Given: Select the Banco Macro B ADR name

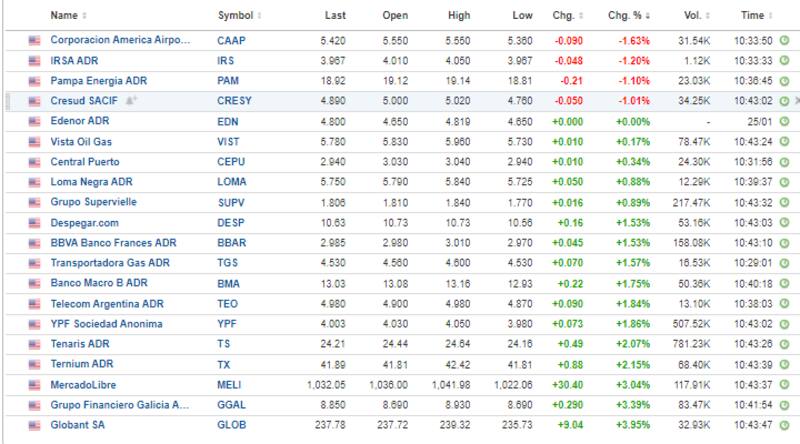Looking at the screenshot, I should point(100,283).
